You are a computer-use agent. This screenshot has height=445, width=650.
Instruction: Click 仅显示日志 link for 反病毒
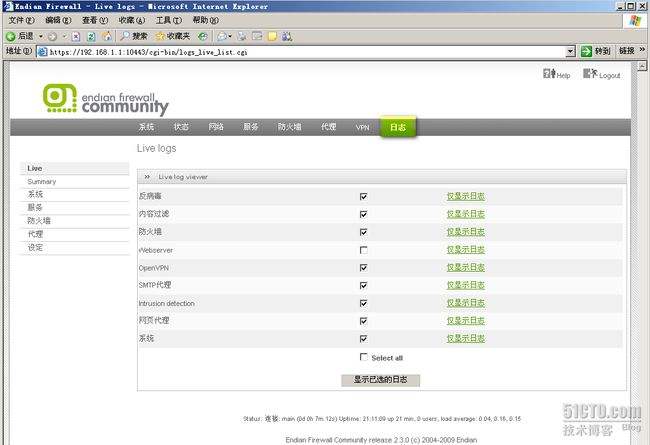466,196
